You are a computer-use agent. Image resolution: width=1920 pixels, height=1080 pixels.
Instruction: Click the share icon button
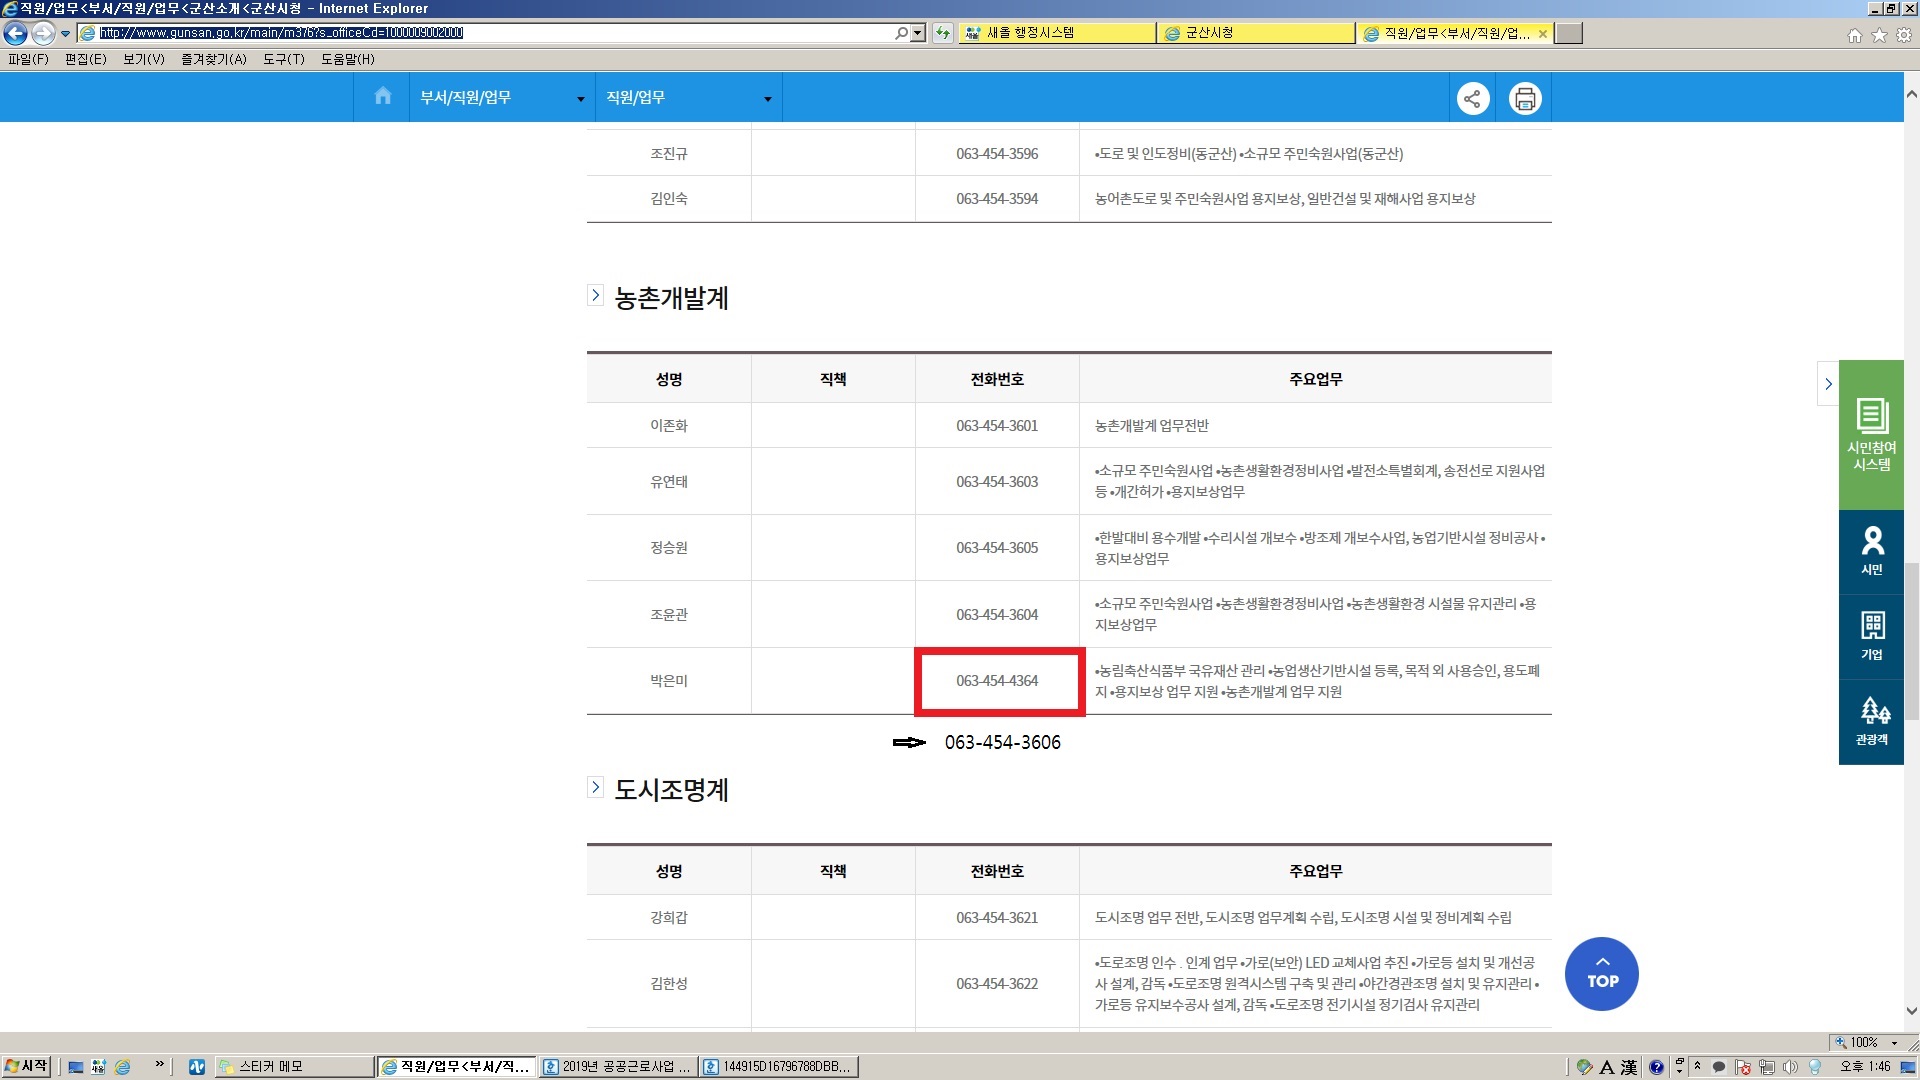[x=1472, y=98]
